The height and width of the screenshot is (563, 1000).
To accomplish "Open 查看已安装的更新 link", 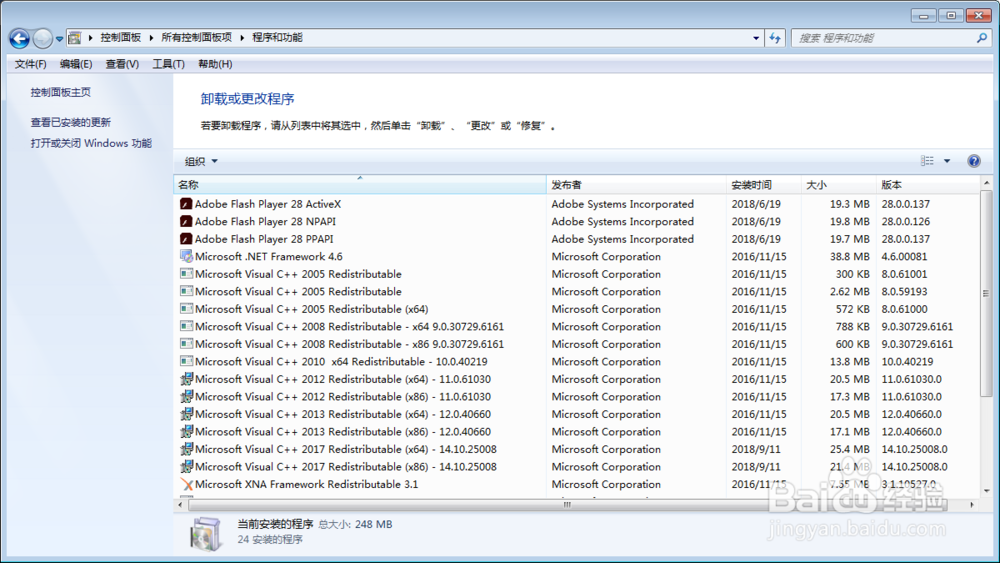I will 71,122.
